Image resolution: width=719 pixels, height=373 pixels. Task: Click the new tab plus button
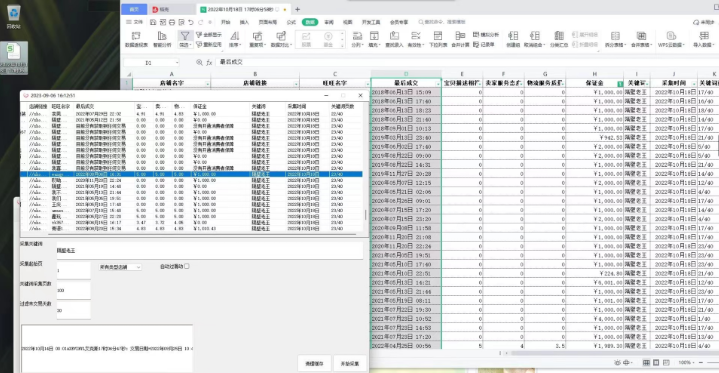click(x=297, y=9)
